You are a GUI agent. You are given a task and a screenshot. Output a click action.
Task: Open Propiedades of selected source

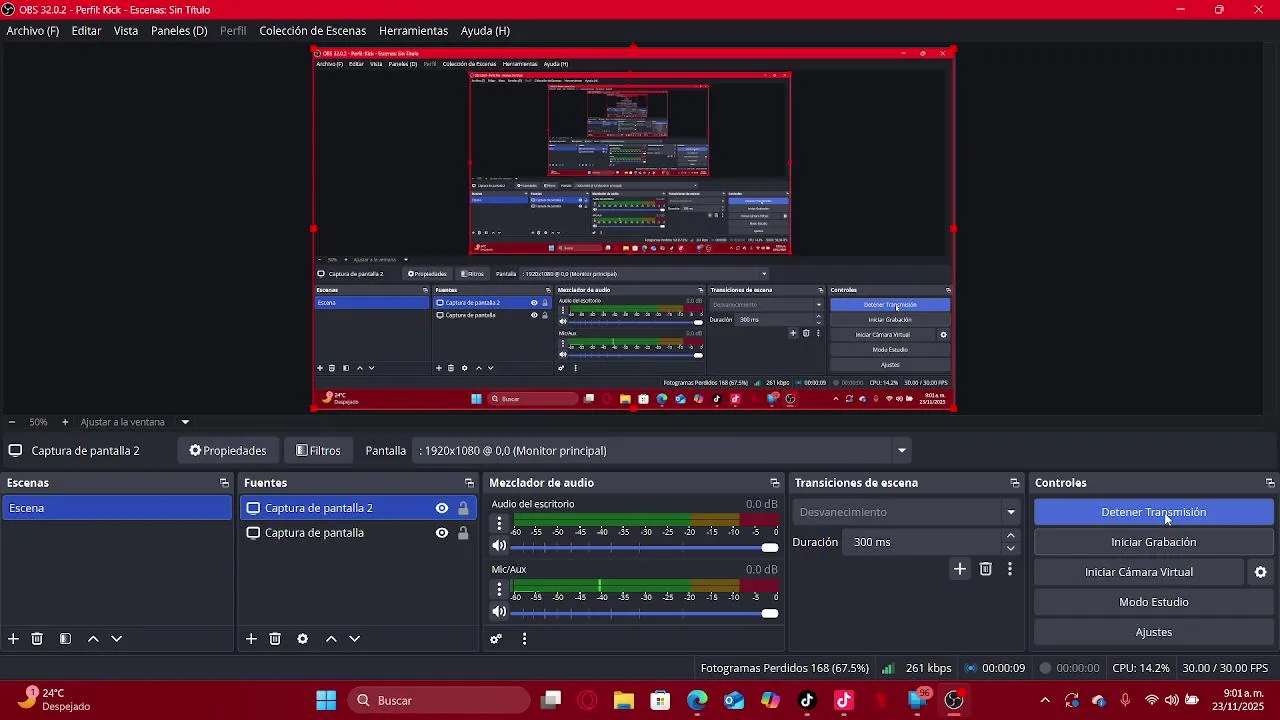pos(228,451)
